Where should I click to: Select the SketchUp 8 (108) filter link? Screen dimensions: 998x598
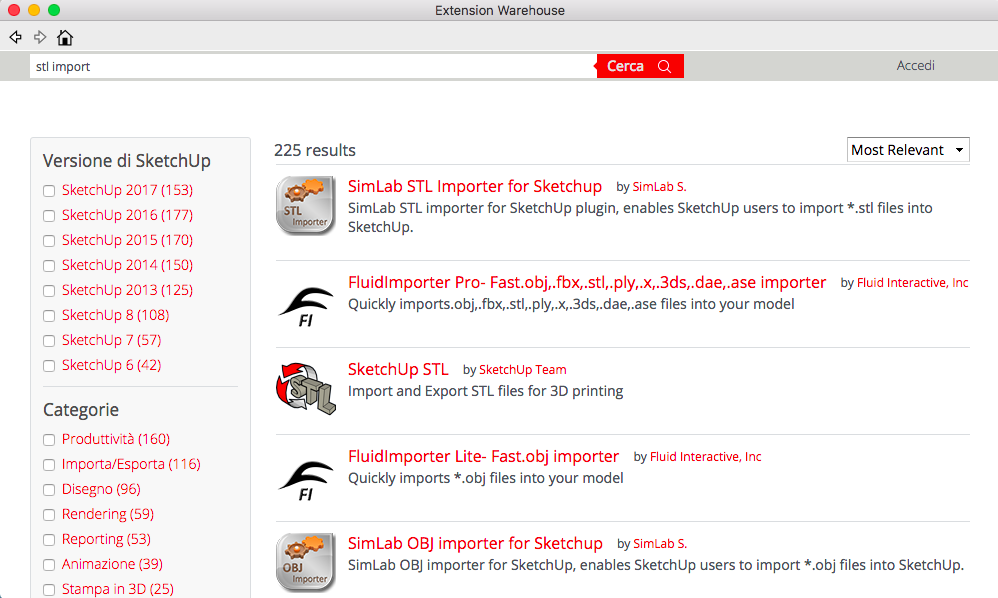pyautogui.click(x=116, y=315)
